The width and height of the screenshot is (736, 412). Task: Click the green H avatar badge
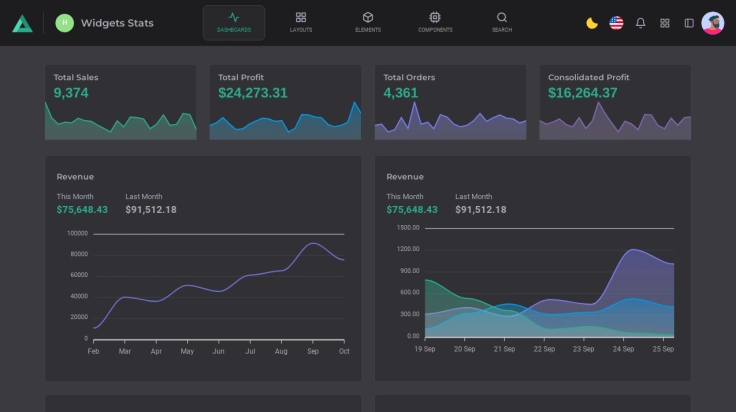(64, 23)
